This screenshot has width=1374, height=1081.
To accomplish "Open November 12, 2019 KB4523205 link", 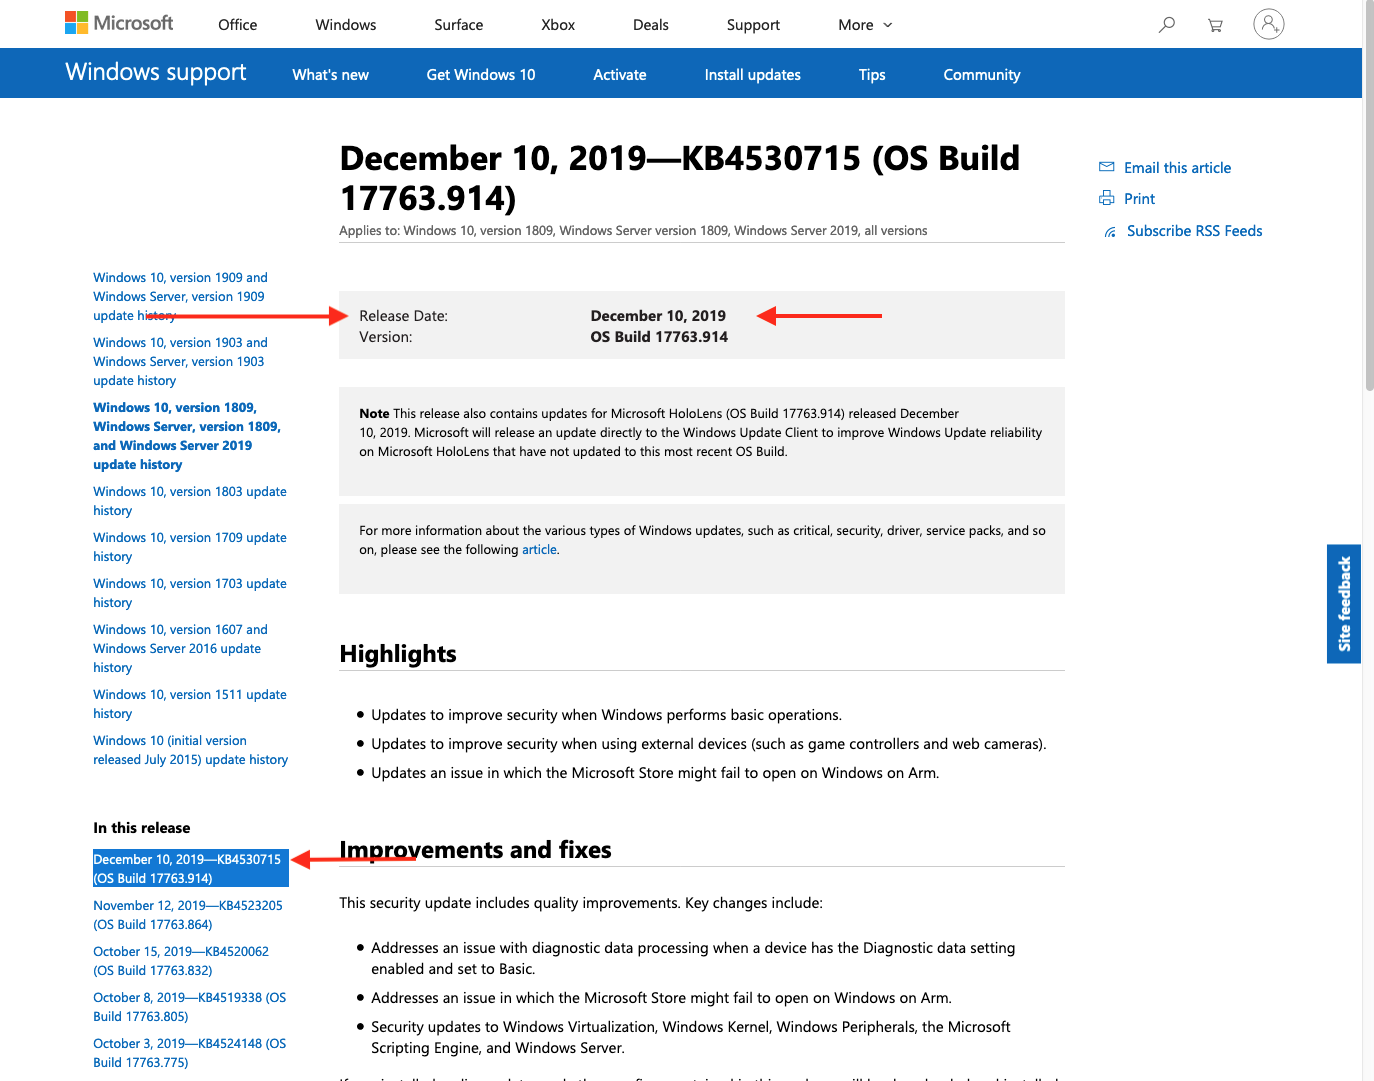I will pyautogui.click(x=188, y=915).
